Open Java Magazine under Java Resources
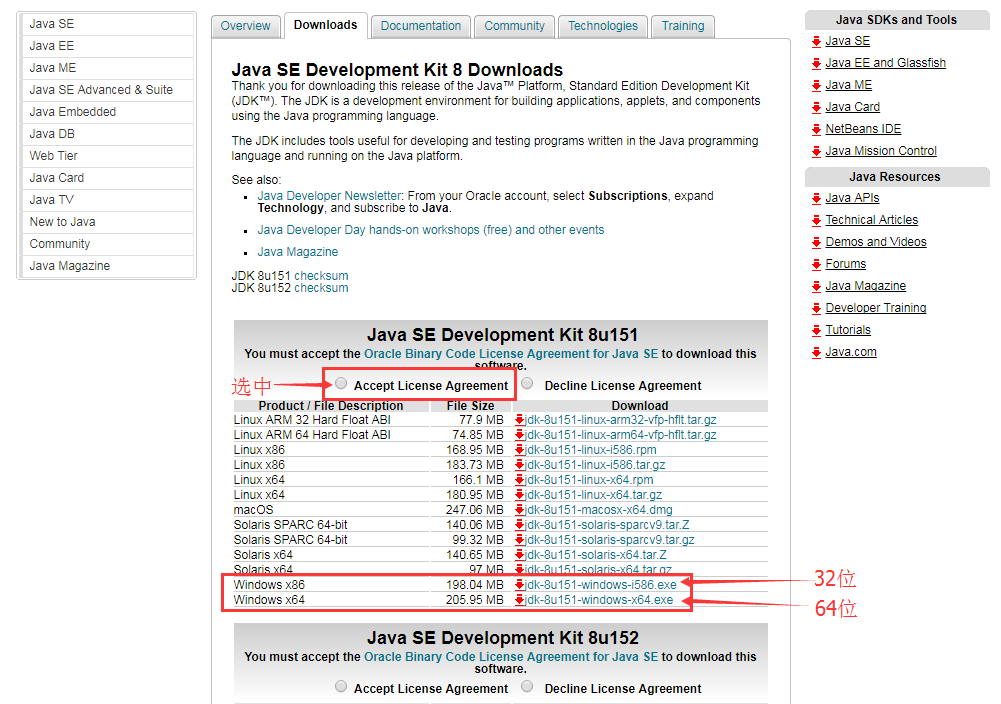The image size is (1001, 704). coord(866,286)
